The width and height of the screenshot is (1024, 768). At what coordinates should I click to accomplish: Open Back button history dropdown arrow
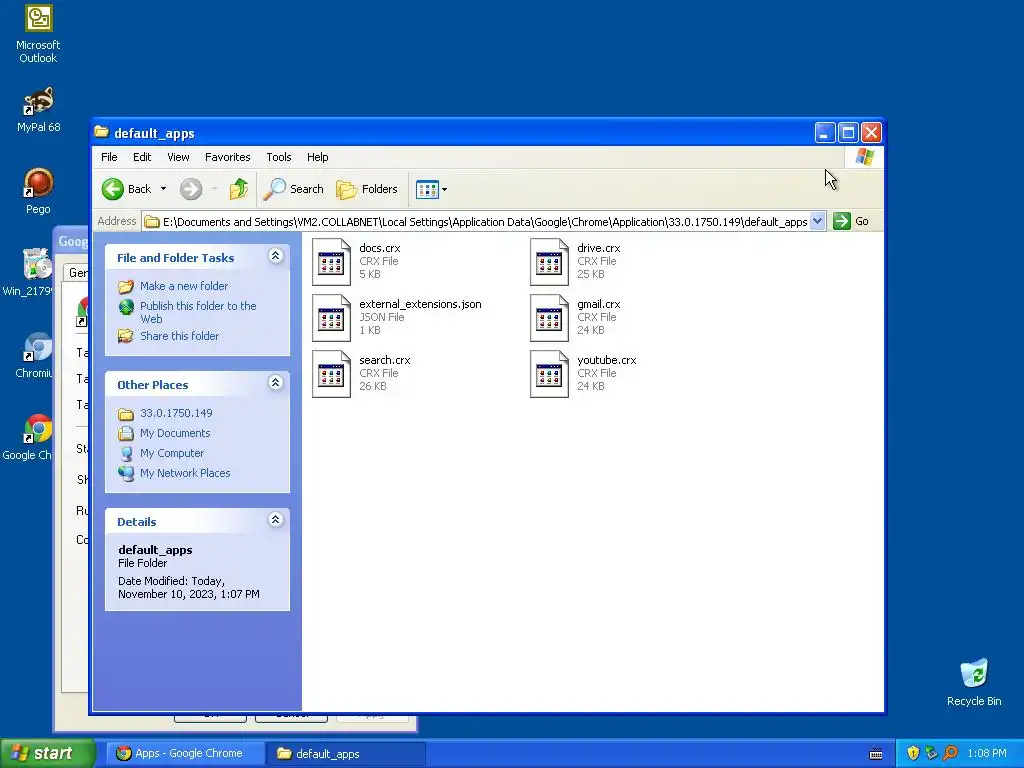163,189
